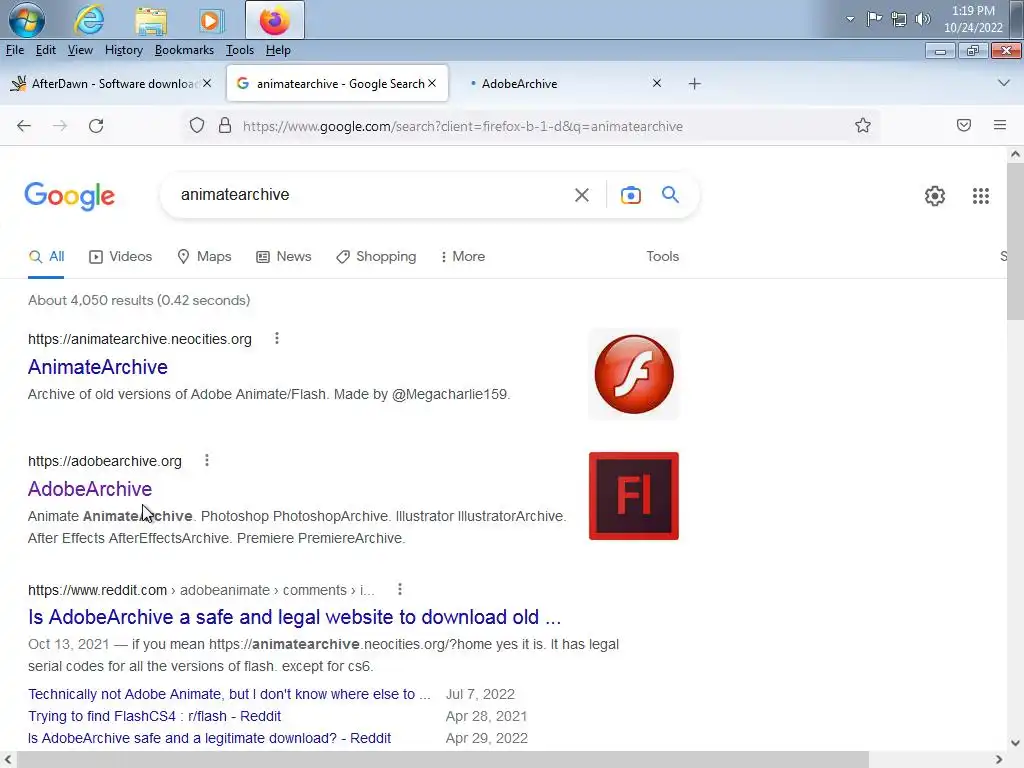Open 'Technically not Adobe Animate' sublink
Image resolution: width=1024 pixels, height=768 pixels.
(x=229, y=694)
